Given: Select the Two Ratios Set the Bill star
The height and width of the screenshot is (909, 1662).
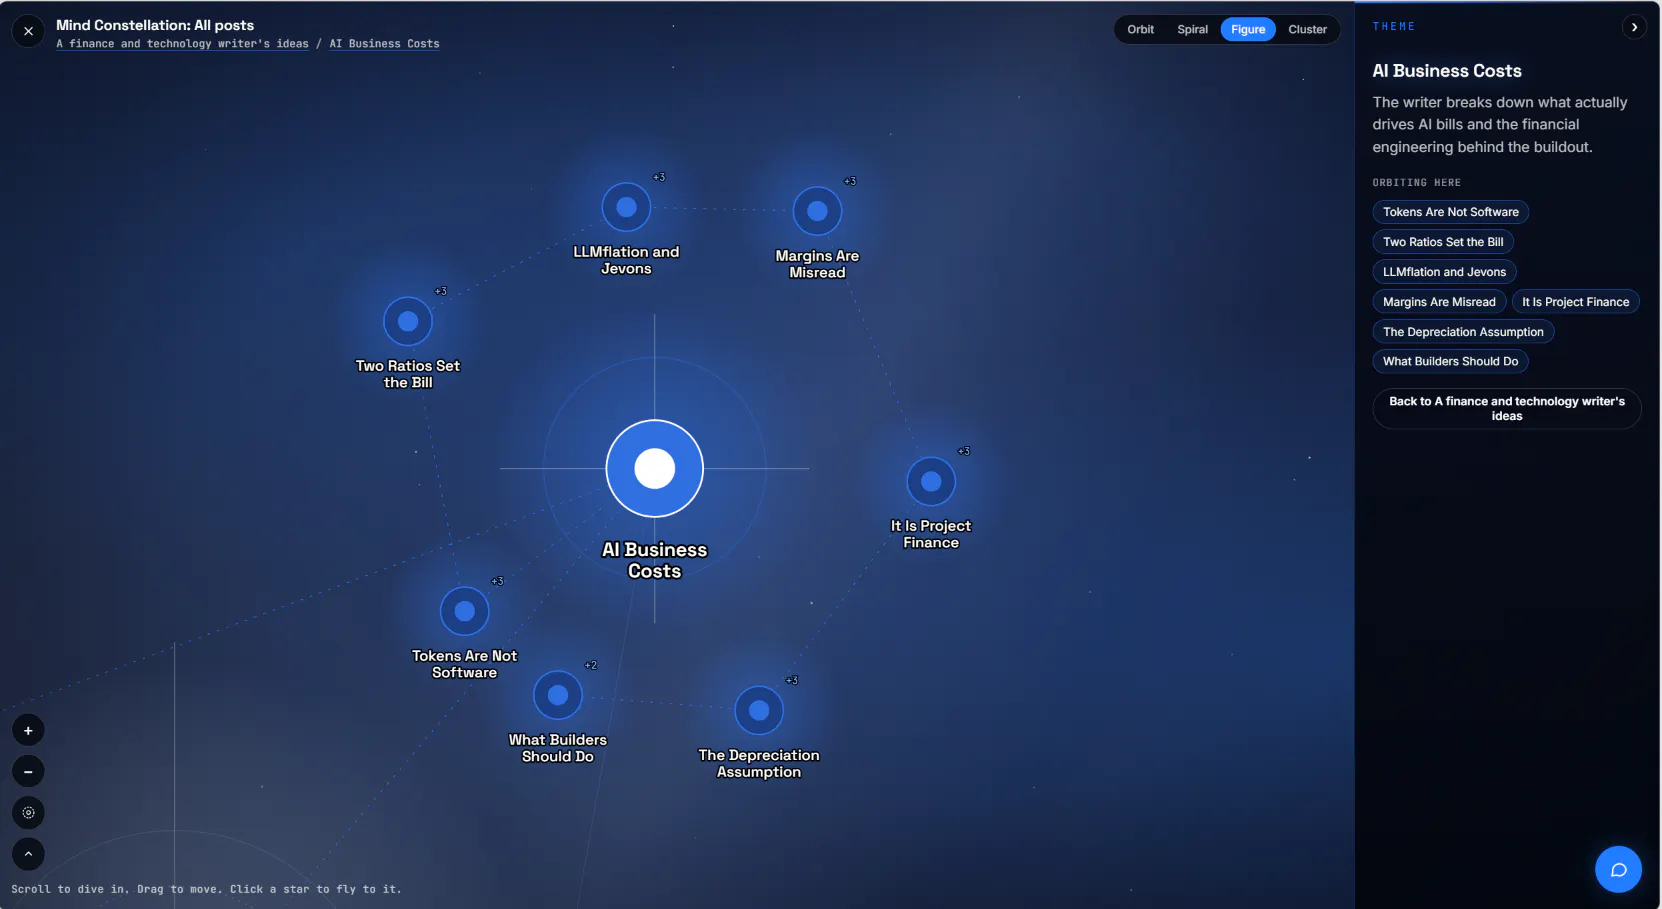Looking at the screenshot, I should click(x=408, y=321).
